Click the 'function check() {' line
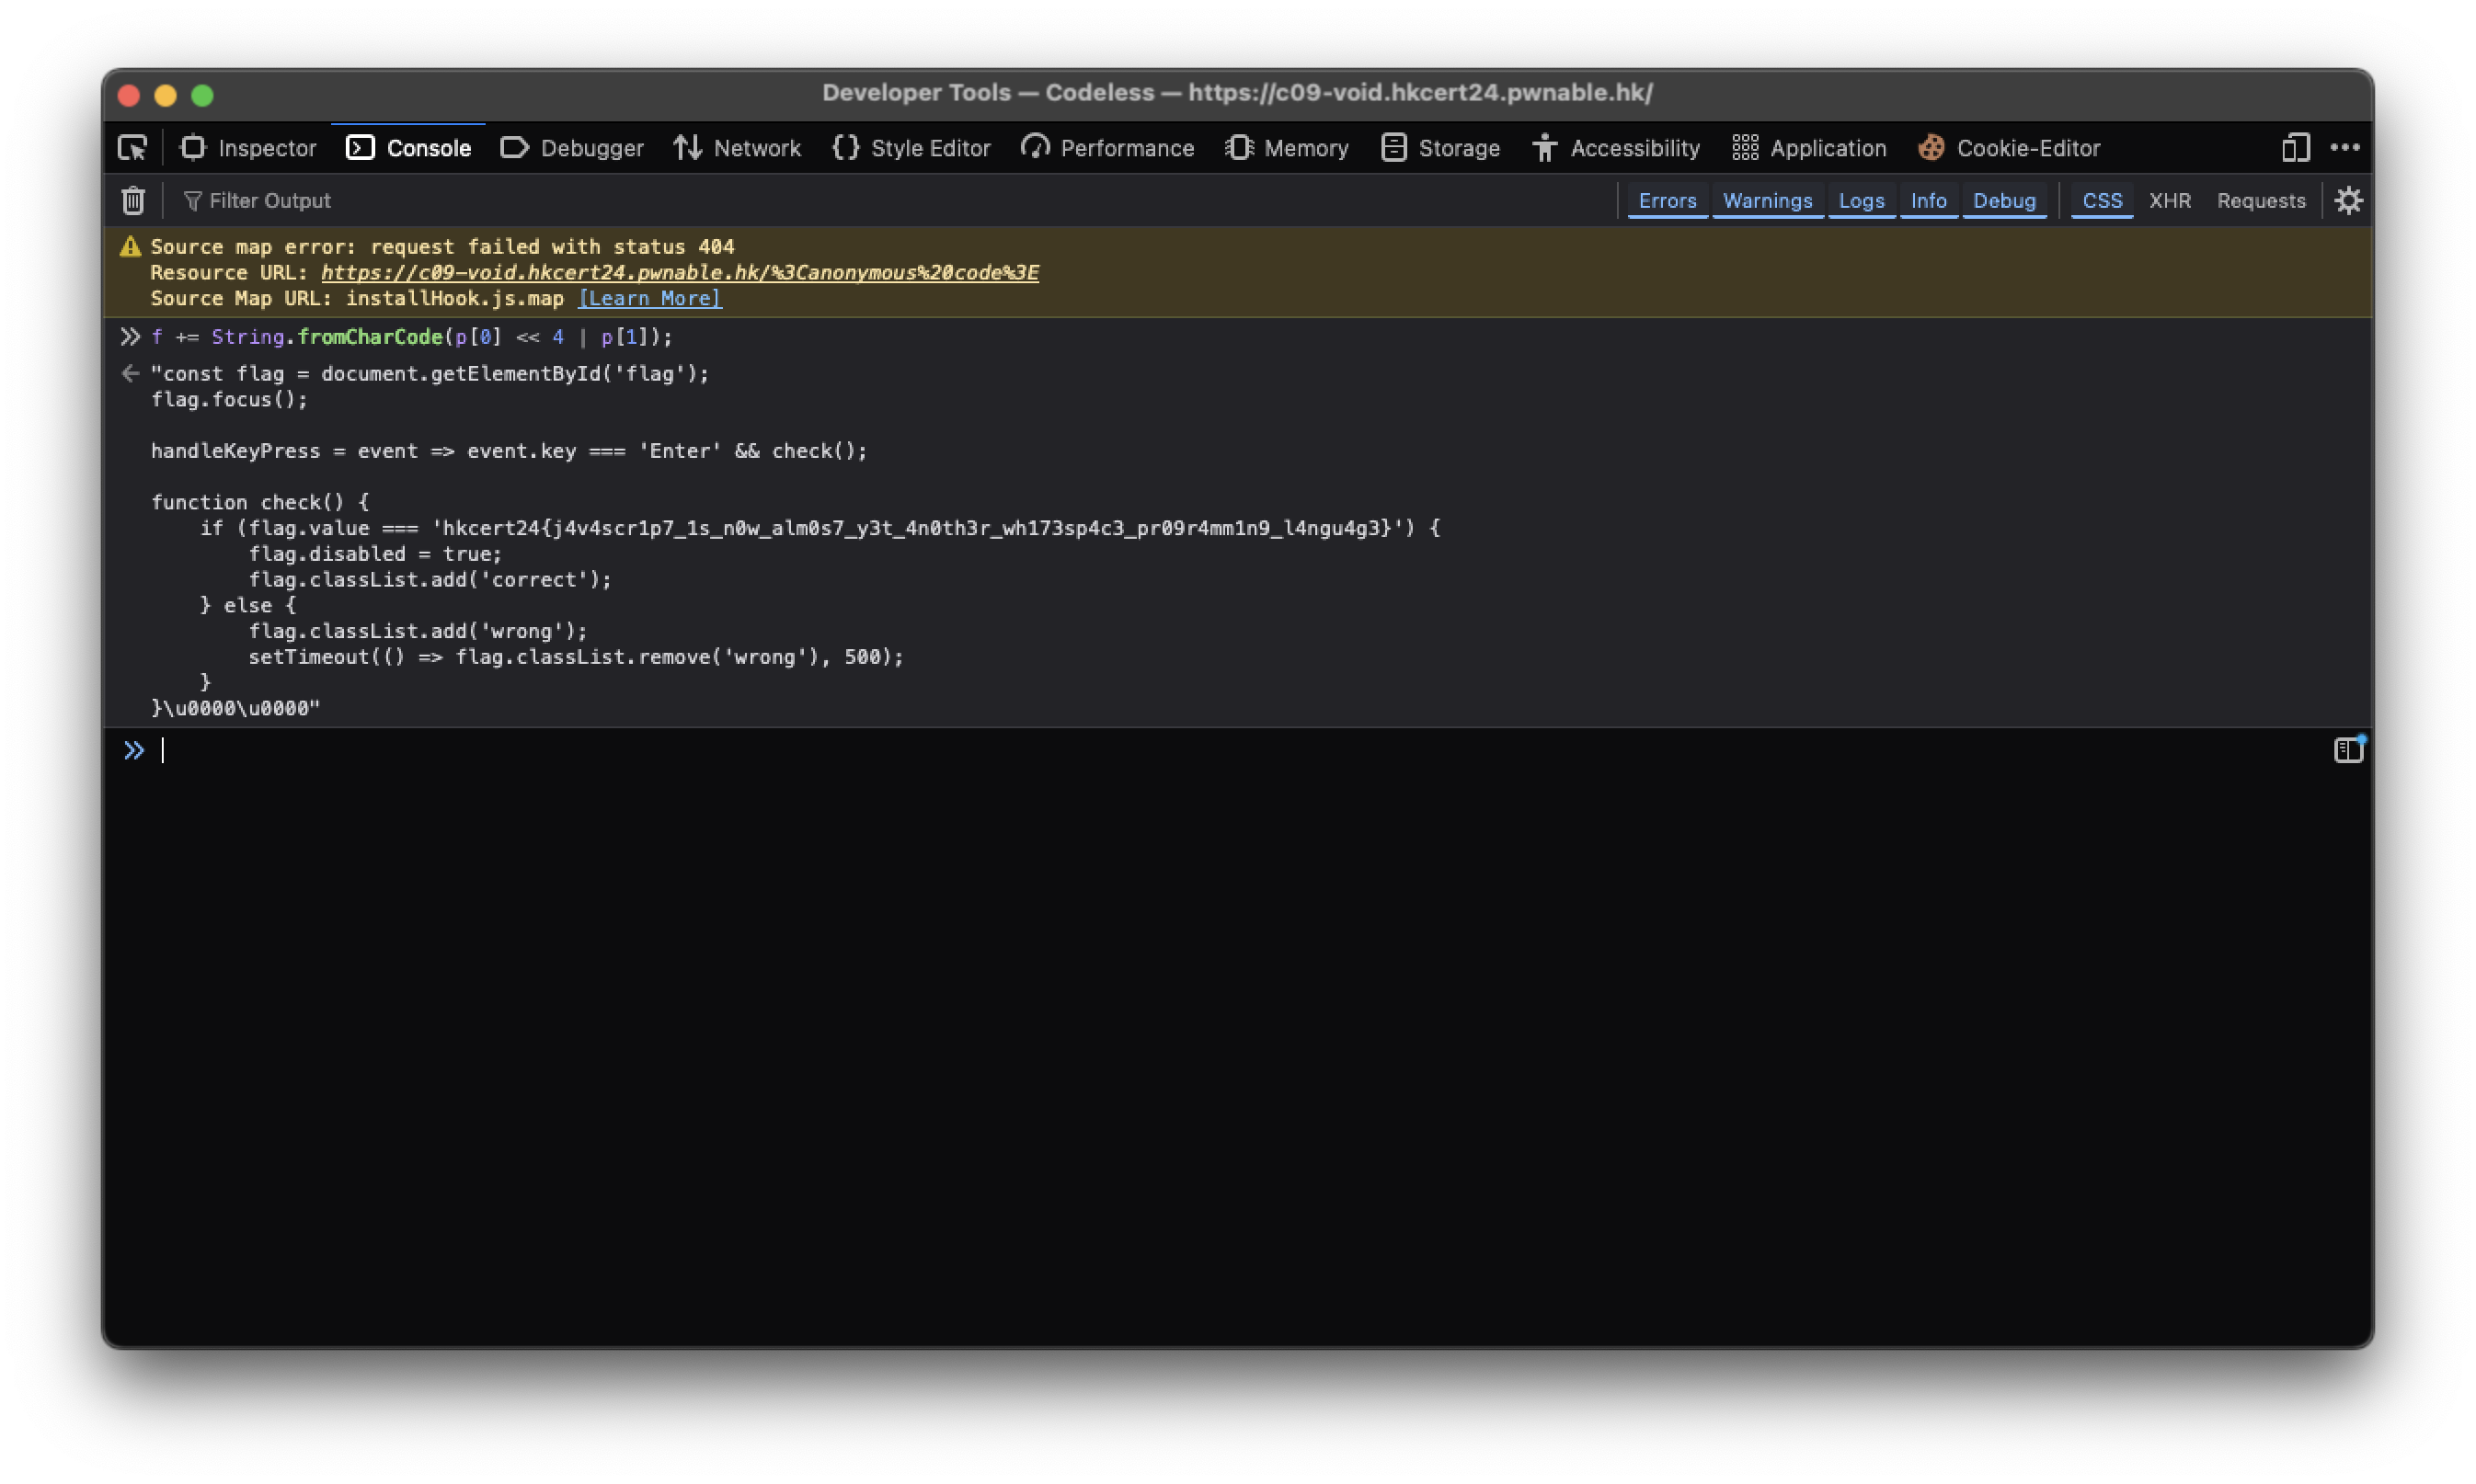The height and width of the screenshot is (1484, 2476). click(x=260, y=502)
